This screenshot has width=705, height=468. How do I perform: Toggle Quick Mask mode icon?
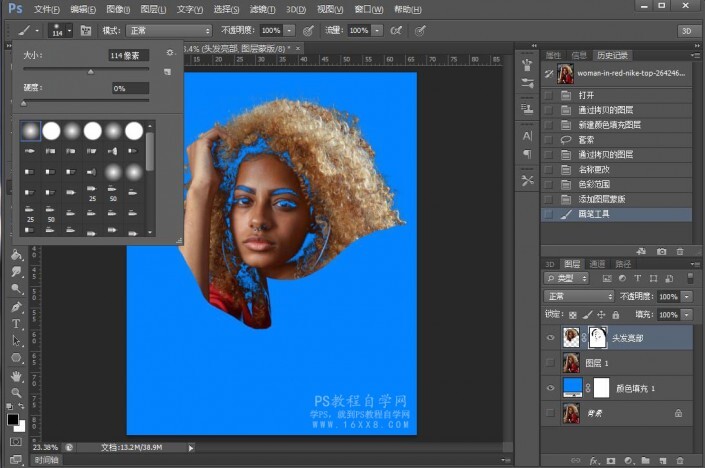coord(16,440)
